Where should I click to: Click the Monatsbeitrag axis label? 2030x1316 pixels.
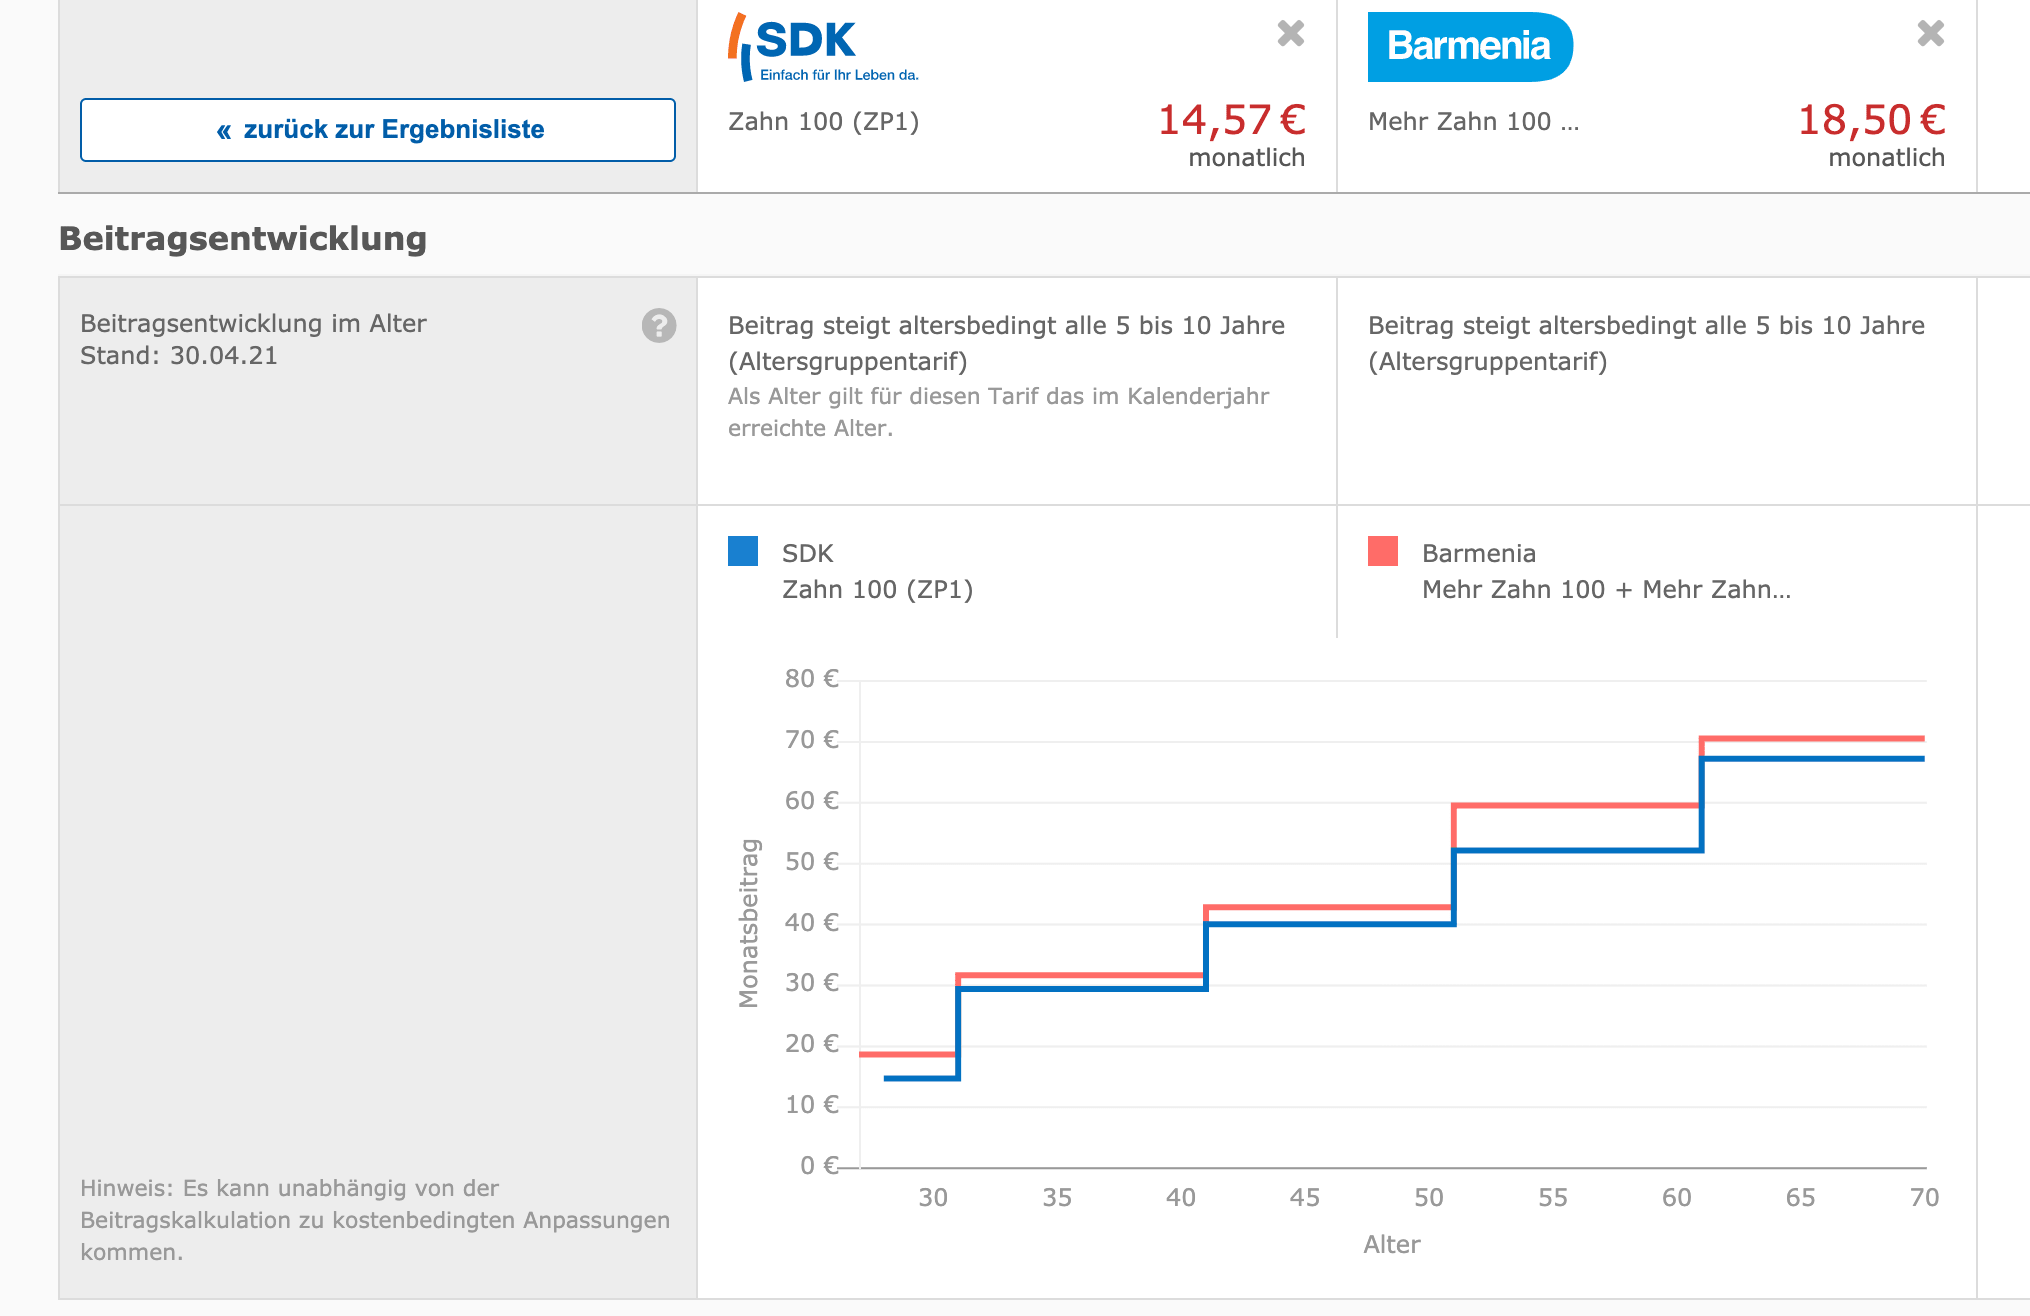point(749,922)
